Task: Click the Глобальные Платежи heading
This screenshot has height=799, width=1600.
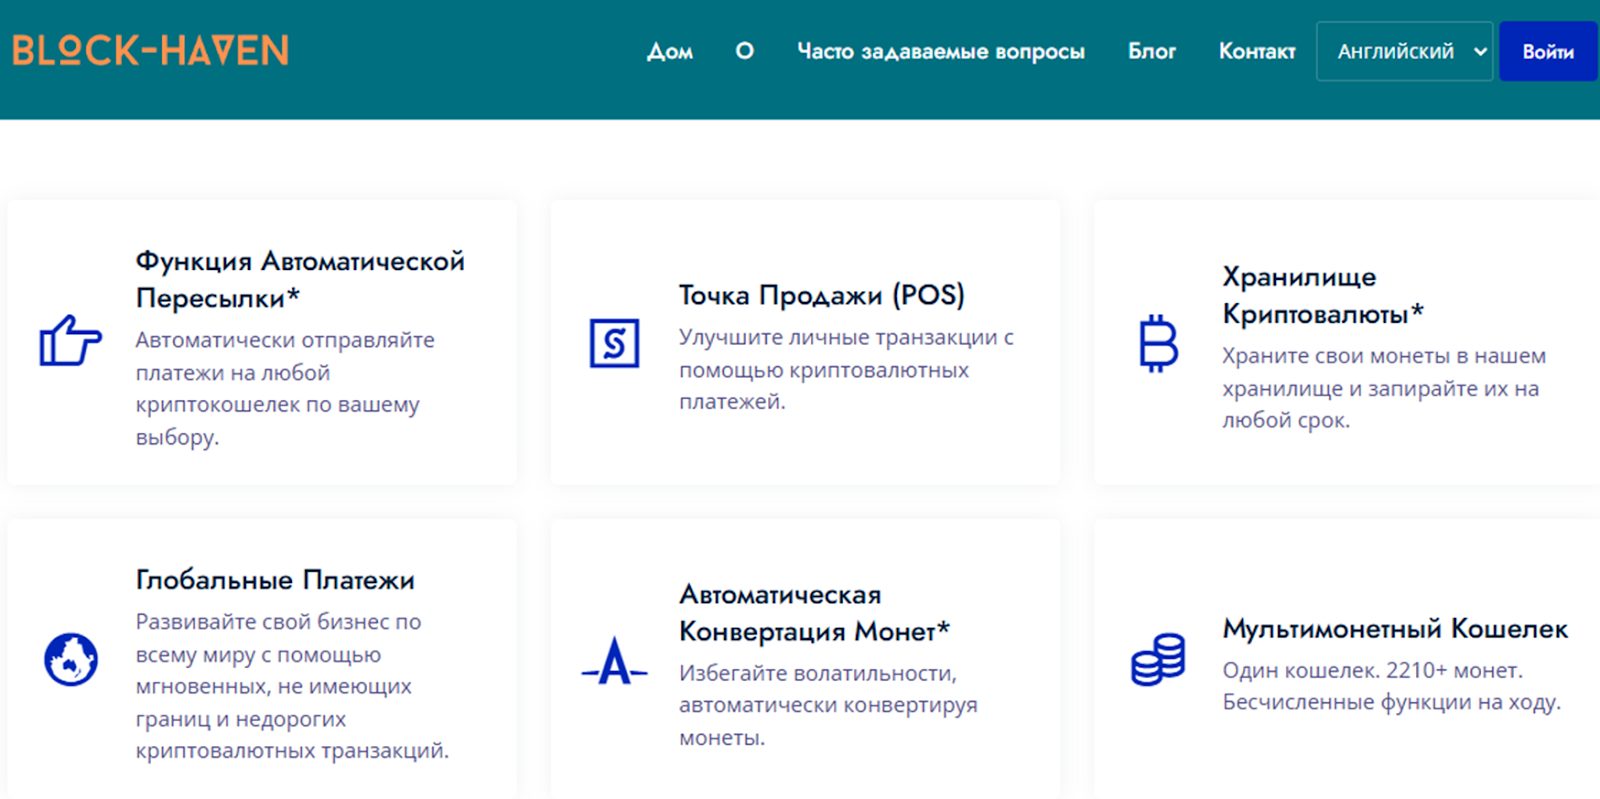Action: point(275,580)
